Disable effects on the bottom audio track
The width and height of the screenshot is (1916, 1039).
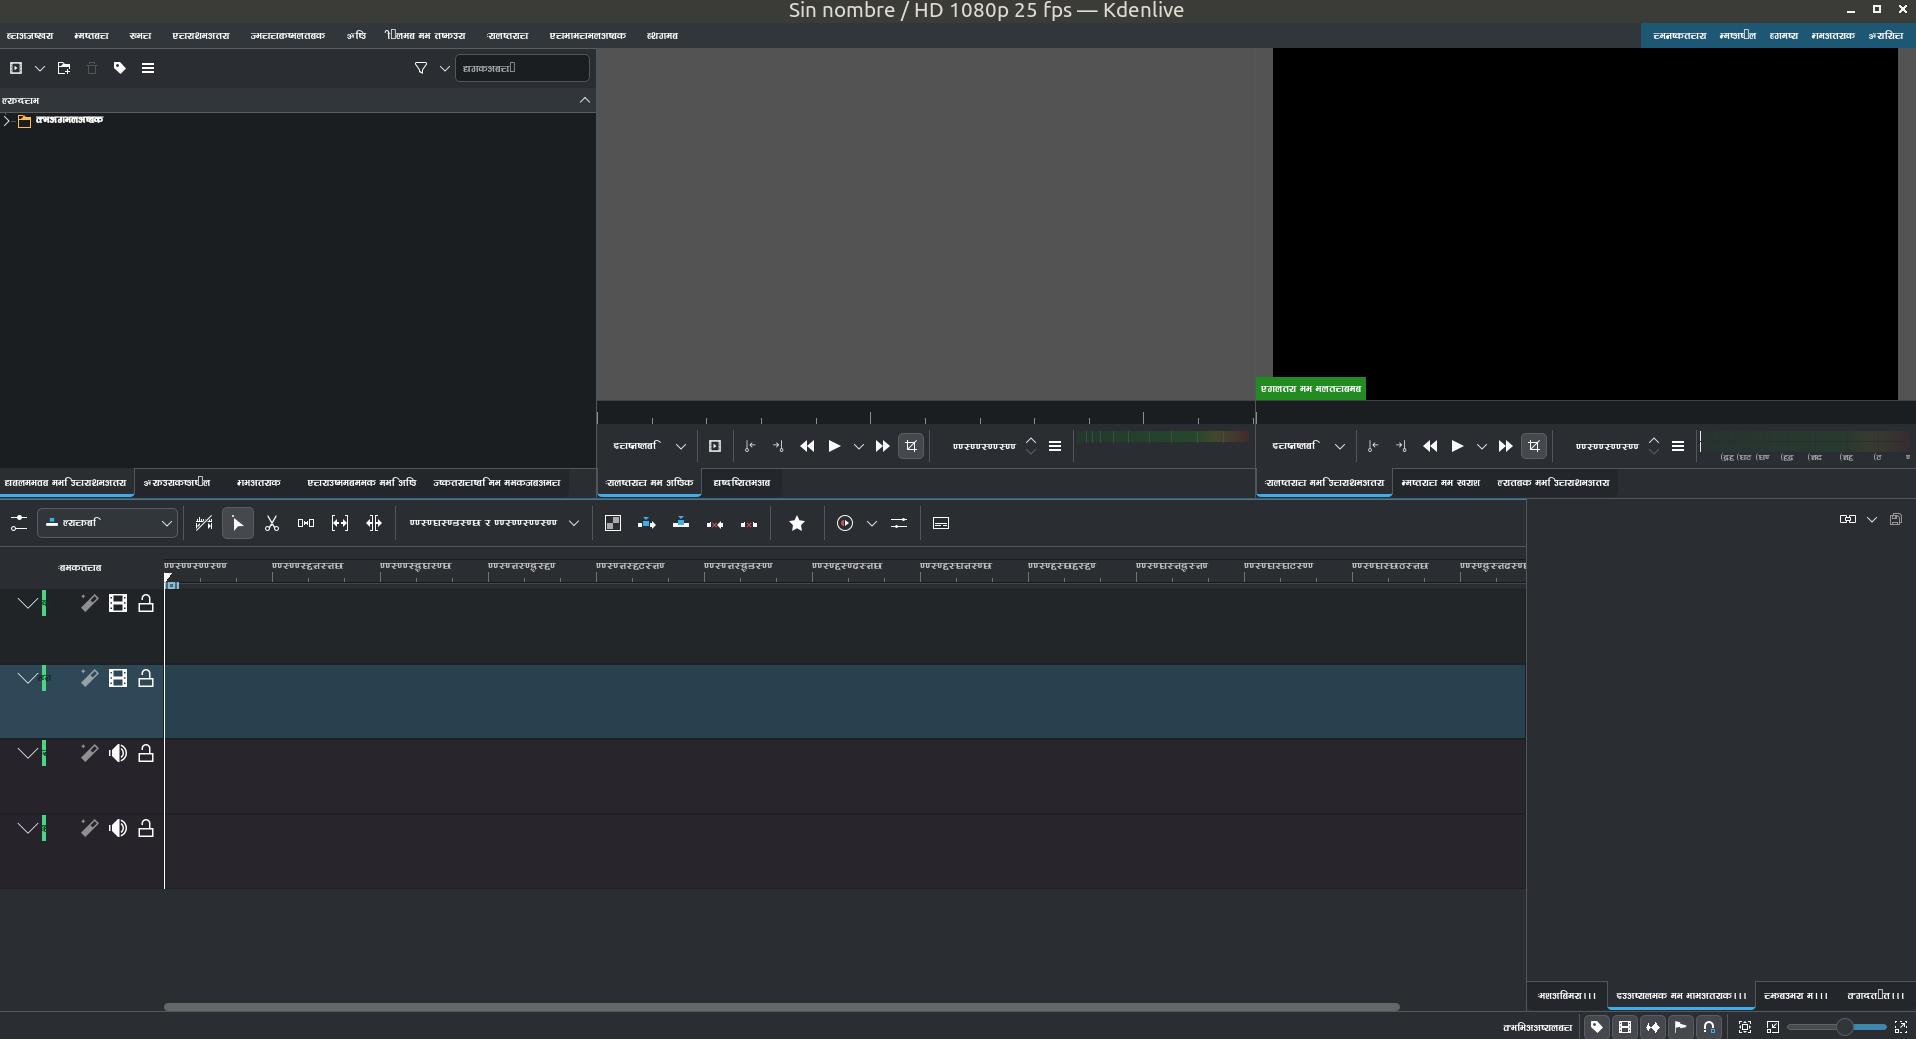(89, 828)
